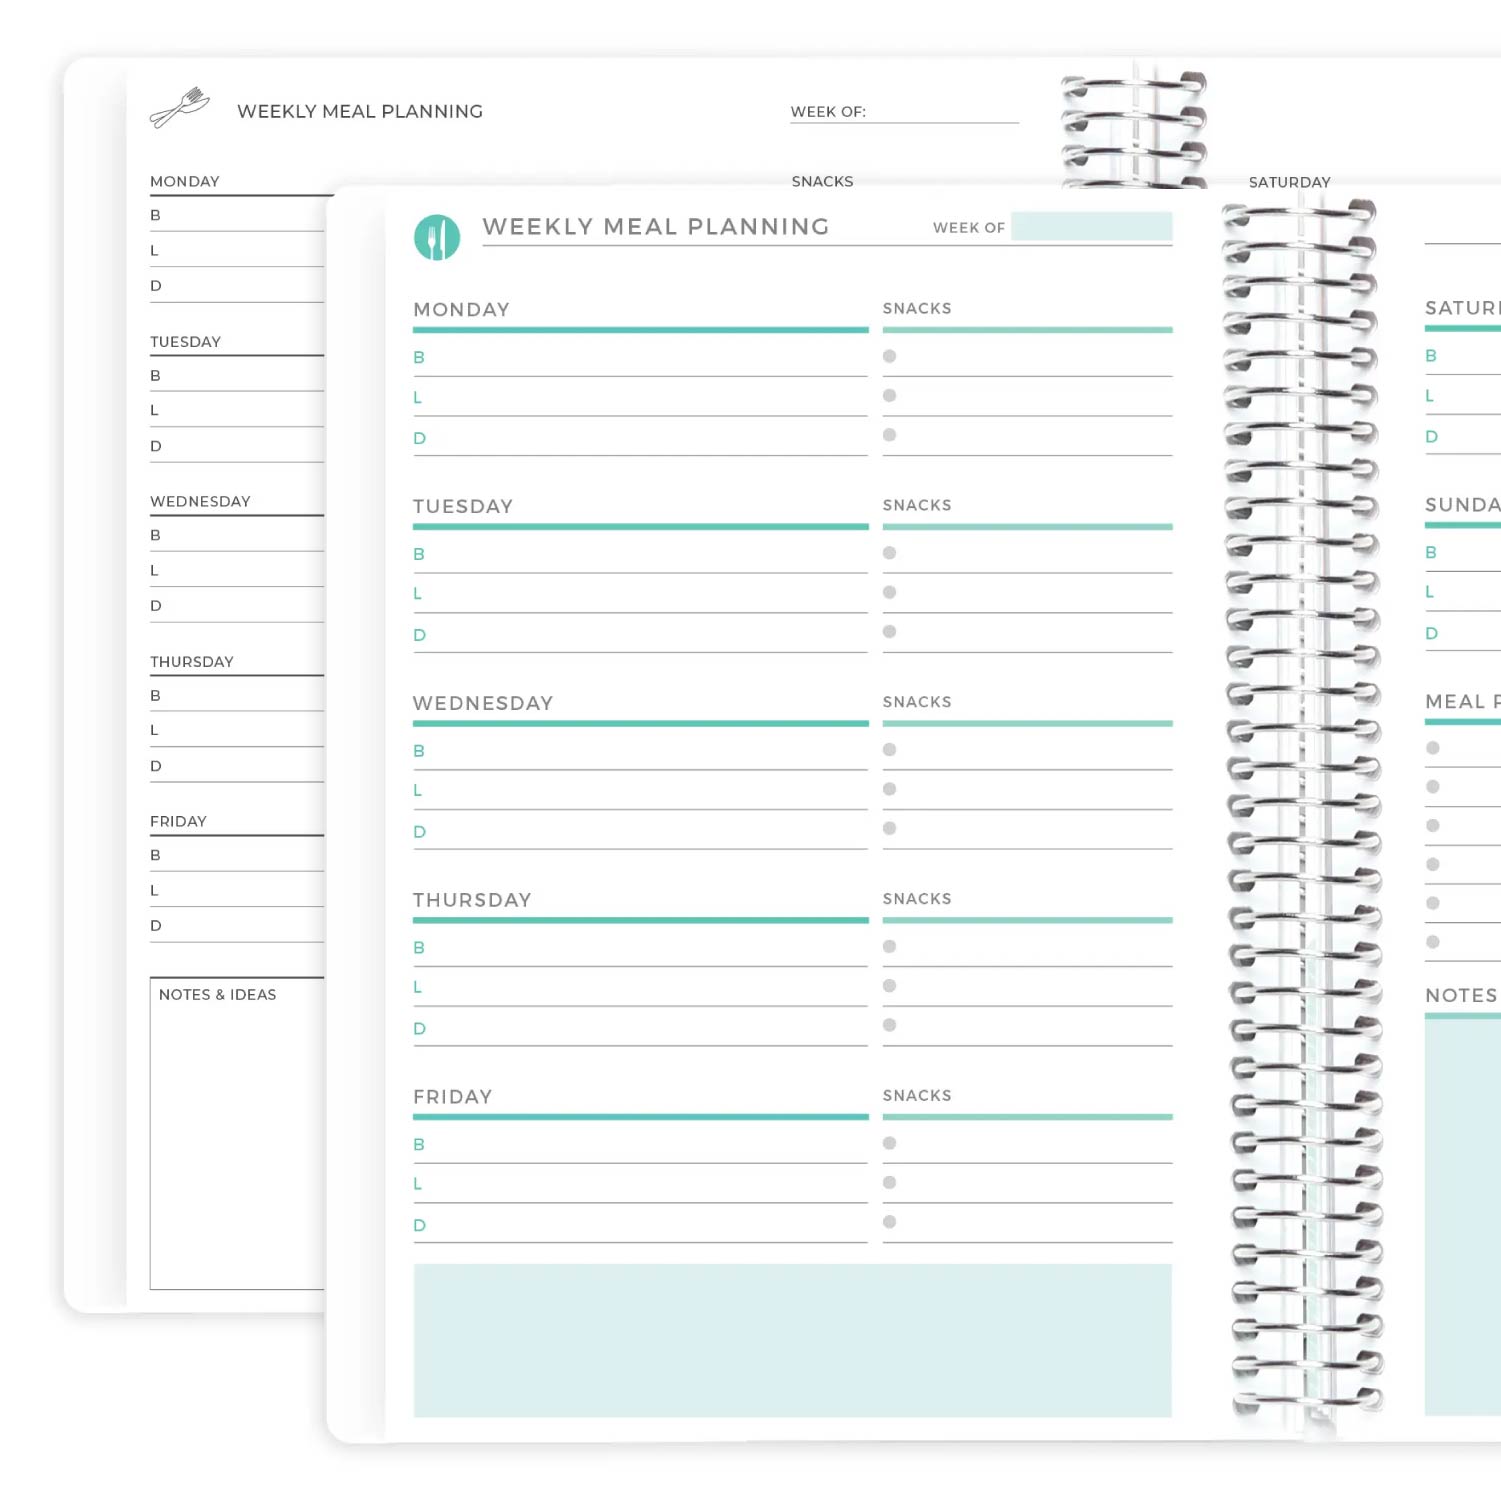Click the Snacks label beside teal Wednesday
Screen dimensions: 1501x1501
click(917, 702)
